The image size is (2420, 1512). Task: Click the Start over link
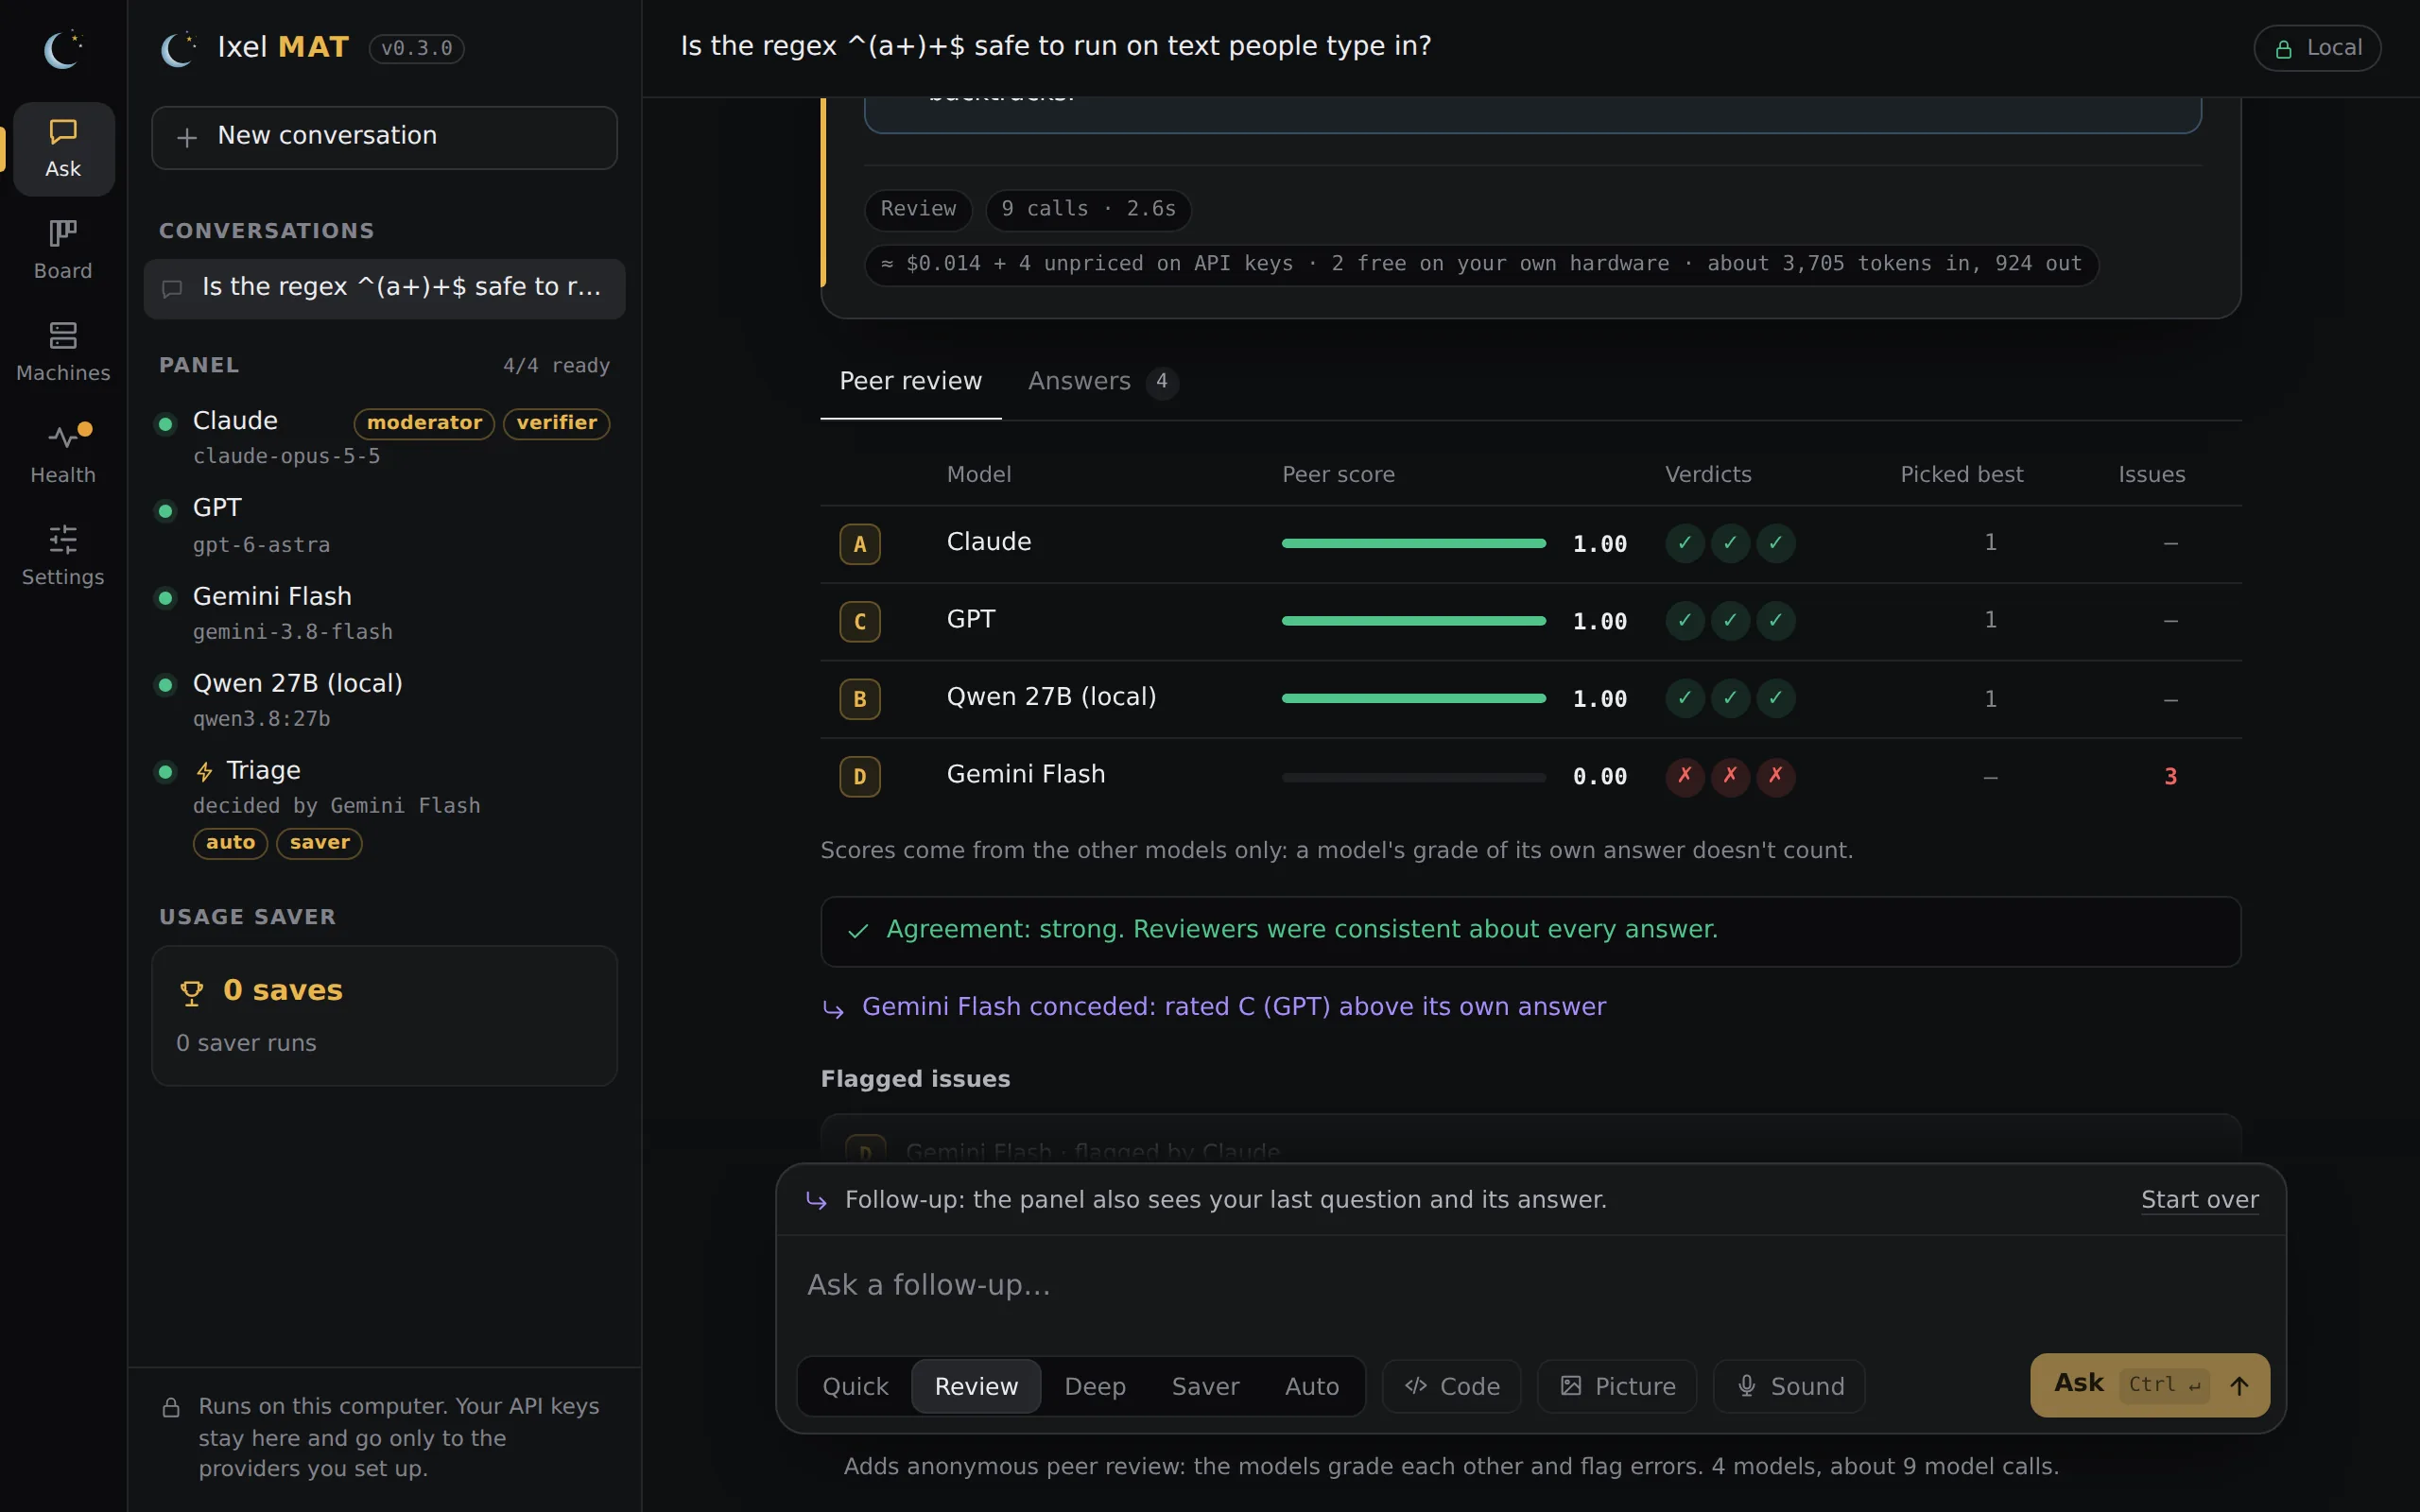(x=2199, y=1199)
